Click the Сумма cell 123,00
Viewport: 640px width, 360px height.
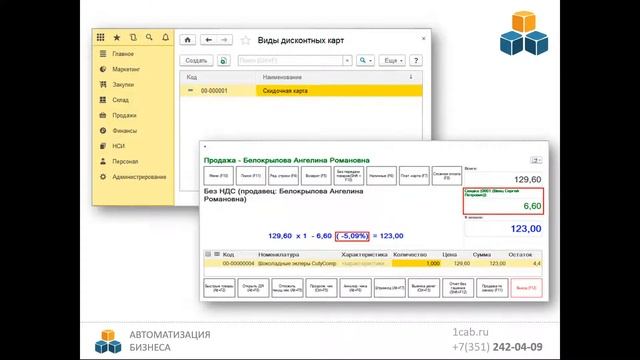[x=498, y=264]
